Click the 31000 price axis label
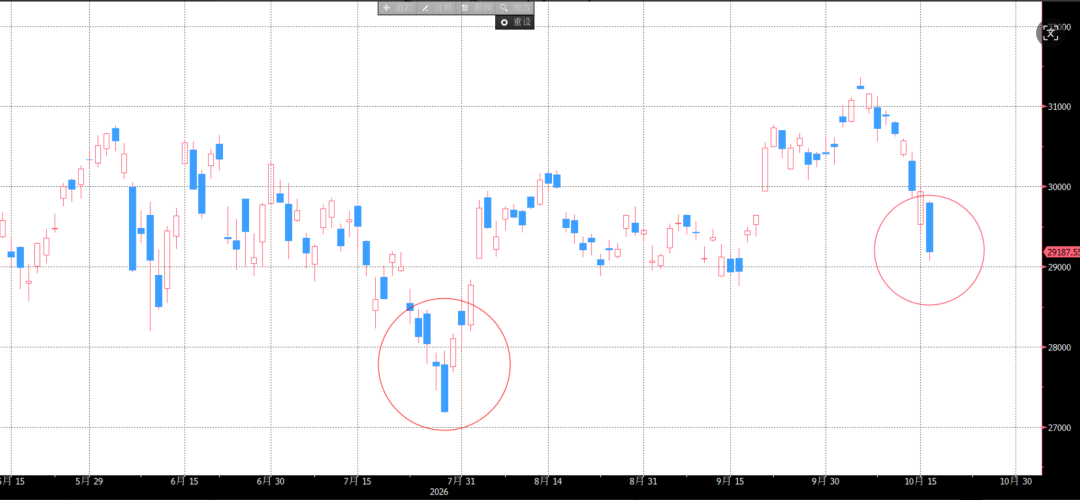This screenshot has width=1080, height=500. [x=1058, y=107]
